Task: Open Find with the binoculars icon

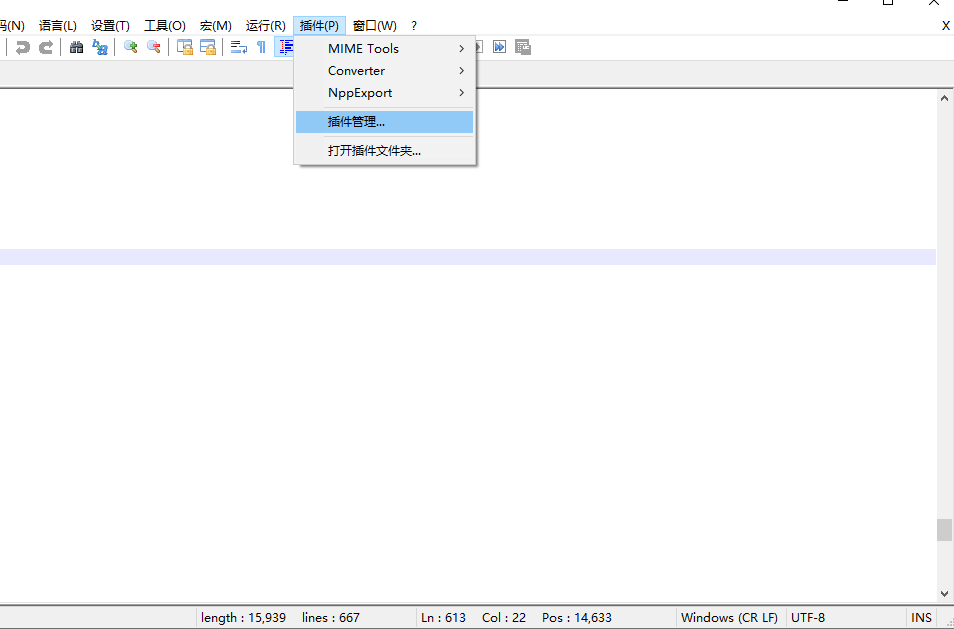Action: click(x=76, y=47)
